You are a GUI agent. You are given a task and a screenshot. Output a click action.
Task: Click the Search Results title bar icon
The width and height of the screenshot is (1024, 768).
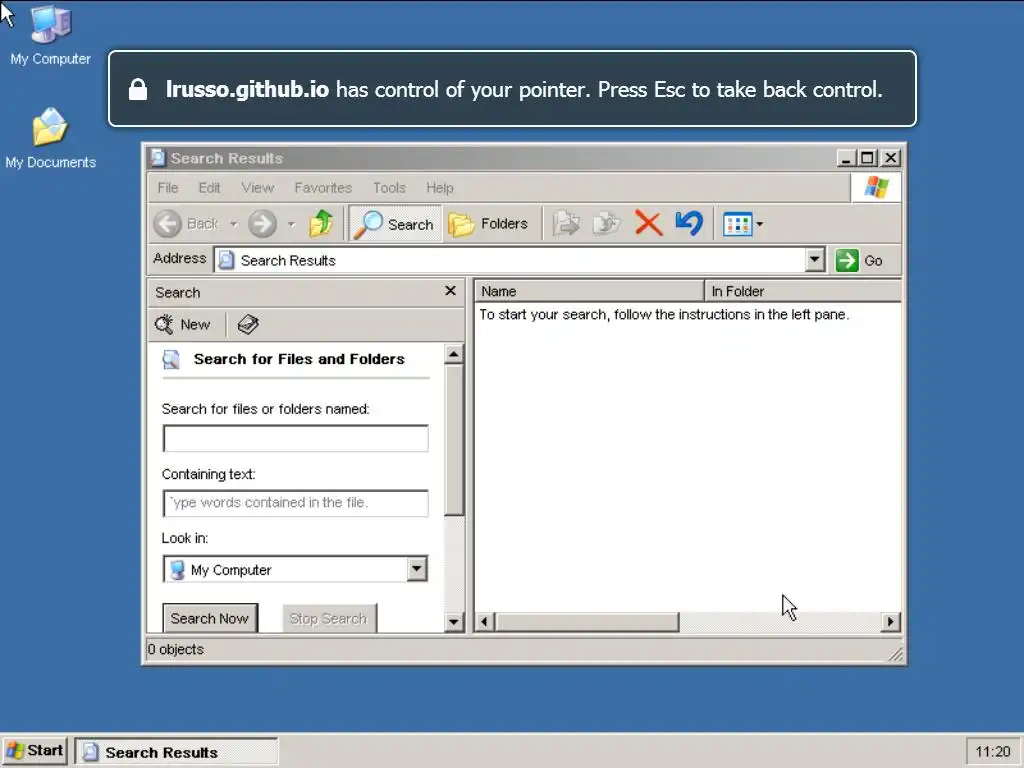pyautogui.click(x=157, y=158)
